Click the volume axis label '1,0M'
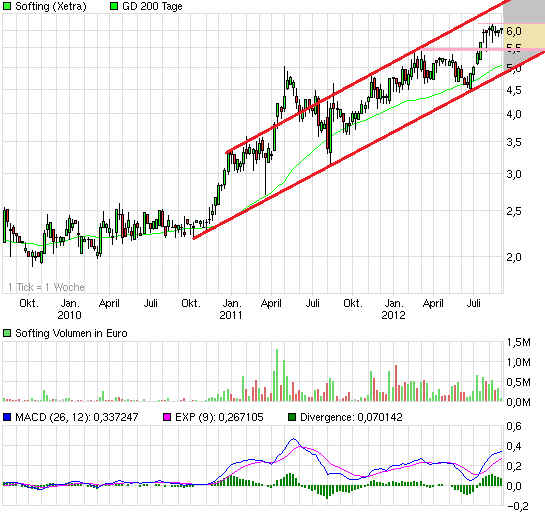 pos(519,362)
